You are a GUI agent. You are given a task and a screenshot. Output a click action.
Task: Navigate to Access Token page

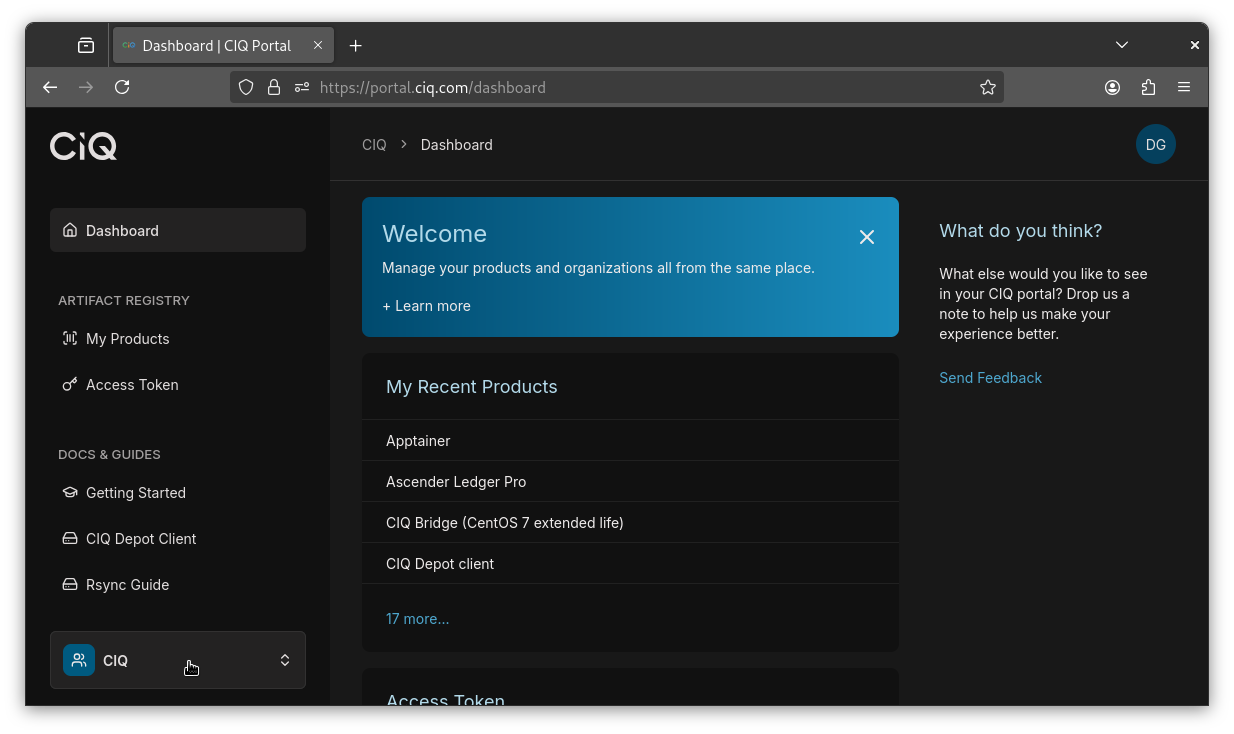click(x=132, y=385)
